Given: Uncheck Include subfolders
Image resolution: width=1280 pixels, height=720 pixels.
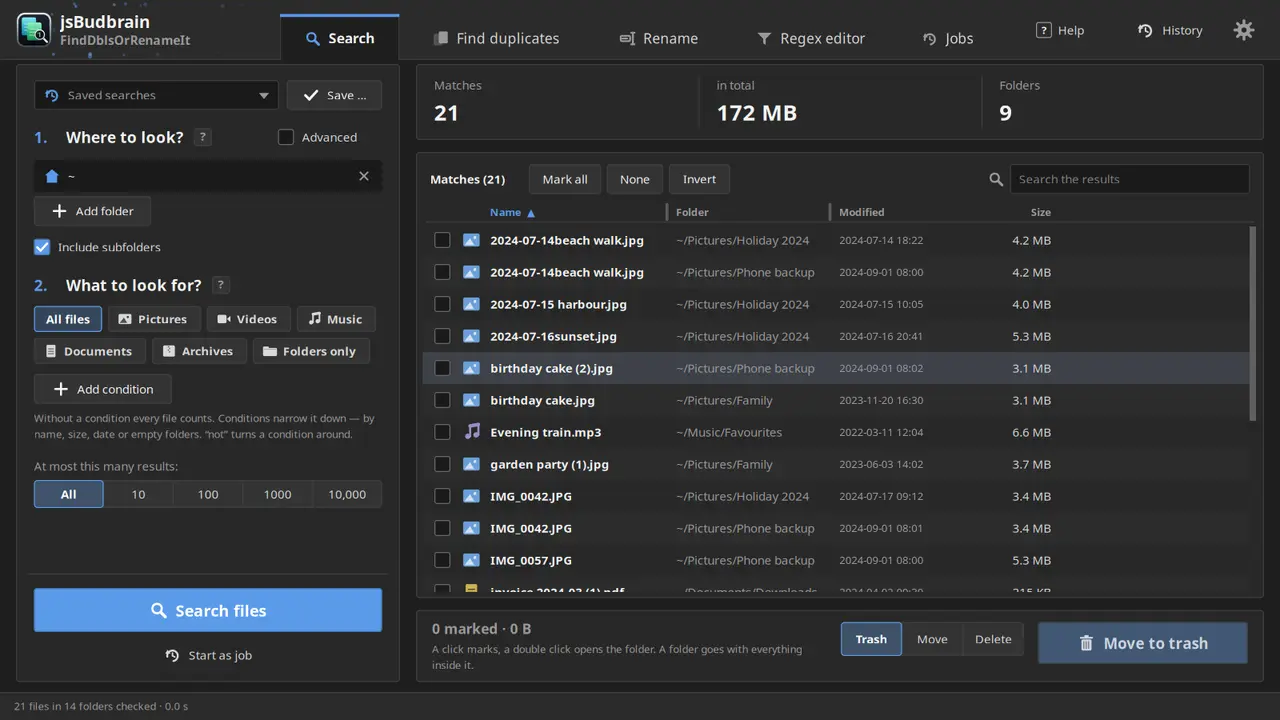Looking at the screenshot, I should [x=42, y=247].
